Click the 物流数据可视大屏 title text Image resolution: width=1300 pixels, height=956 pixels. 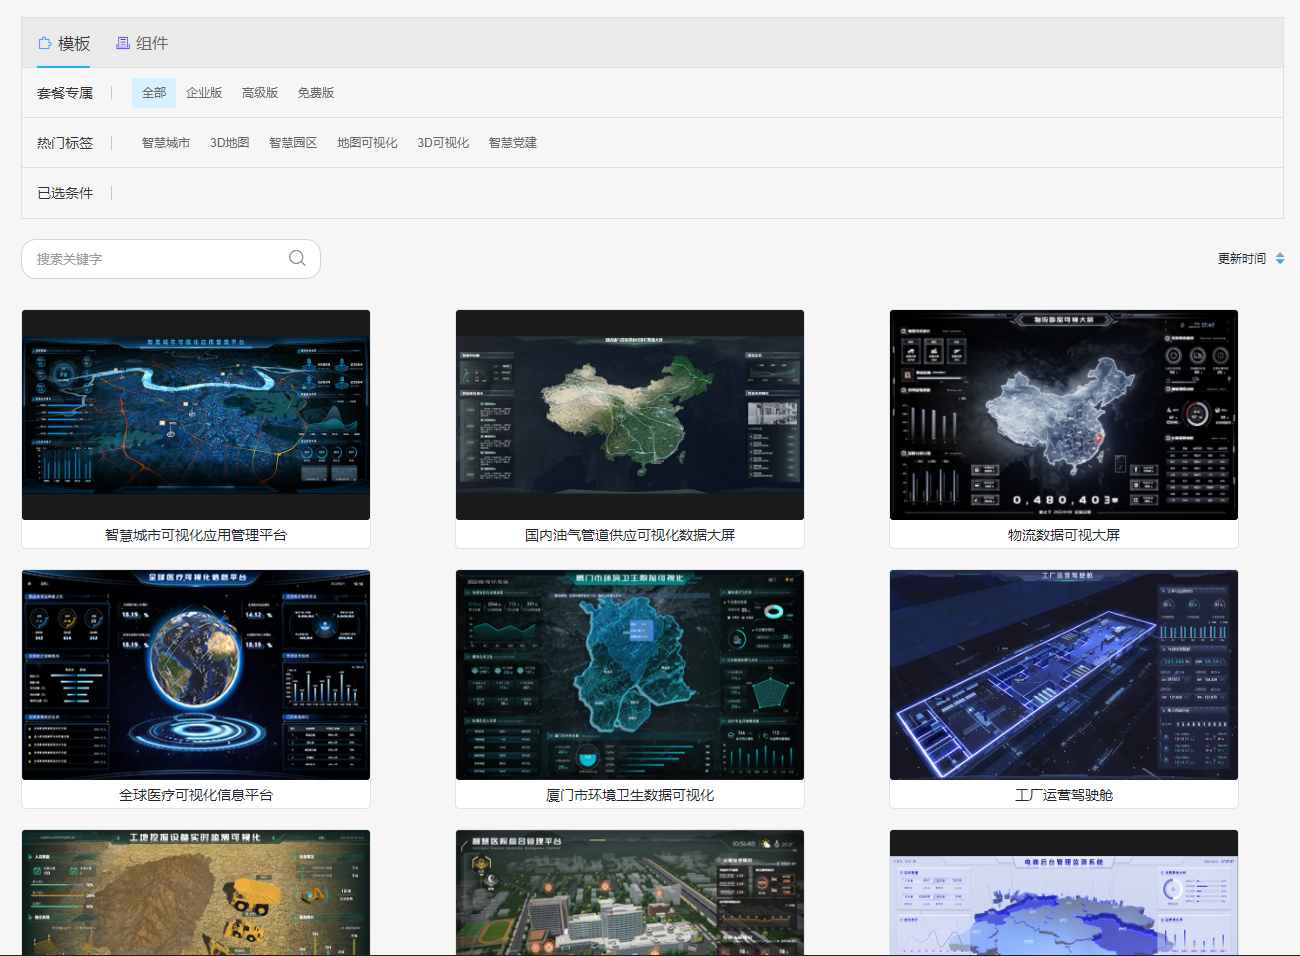pos(1064,535)
